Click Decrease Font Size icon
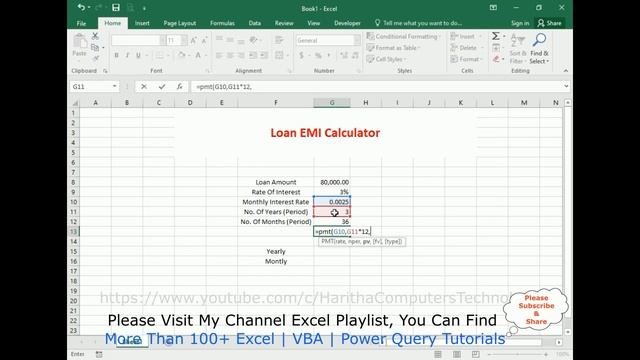The image size is (640, 360). pos(204,40)
